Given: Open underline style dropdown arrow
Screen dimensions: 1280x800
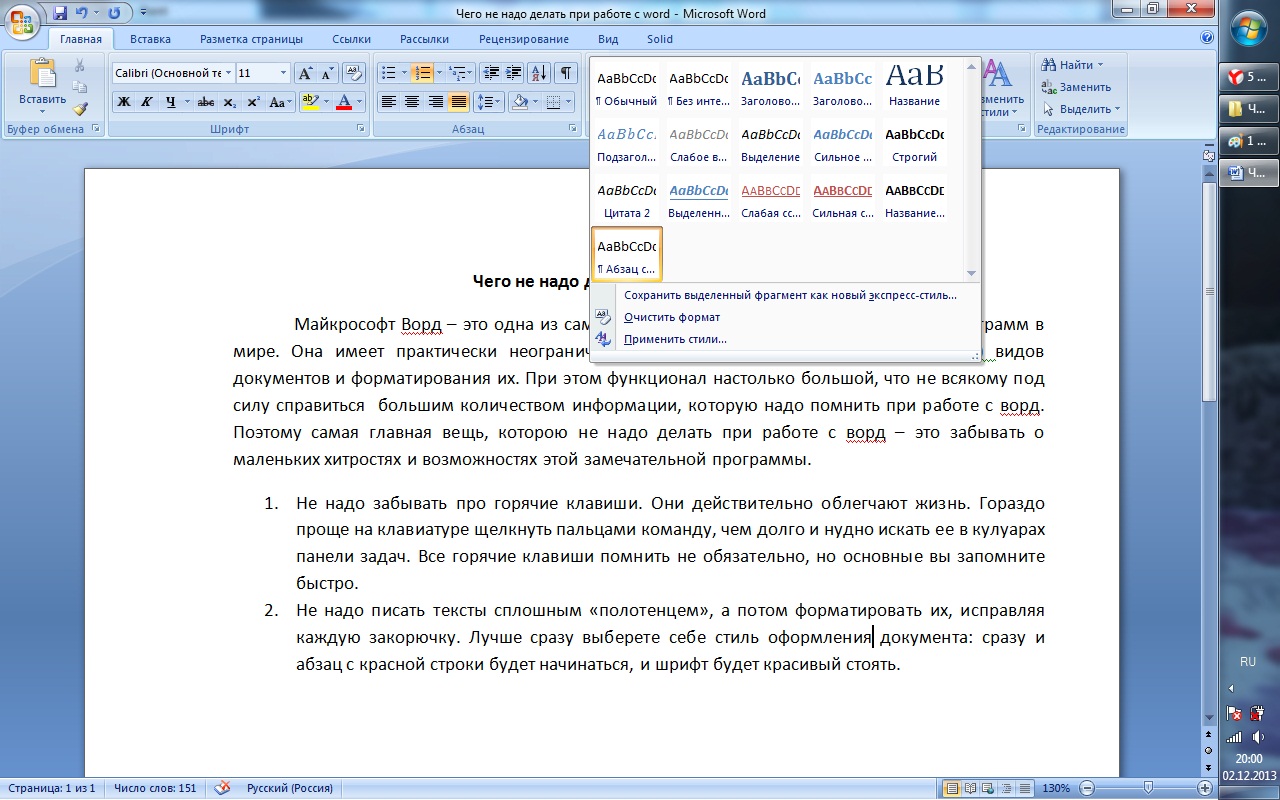Looking at the screenshot, I should point(187,102).
